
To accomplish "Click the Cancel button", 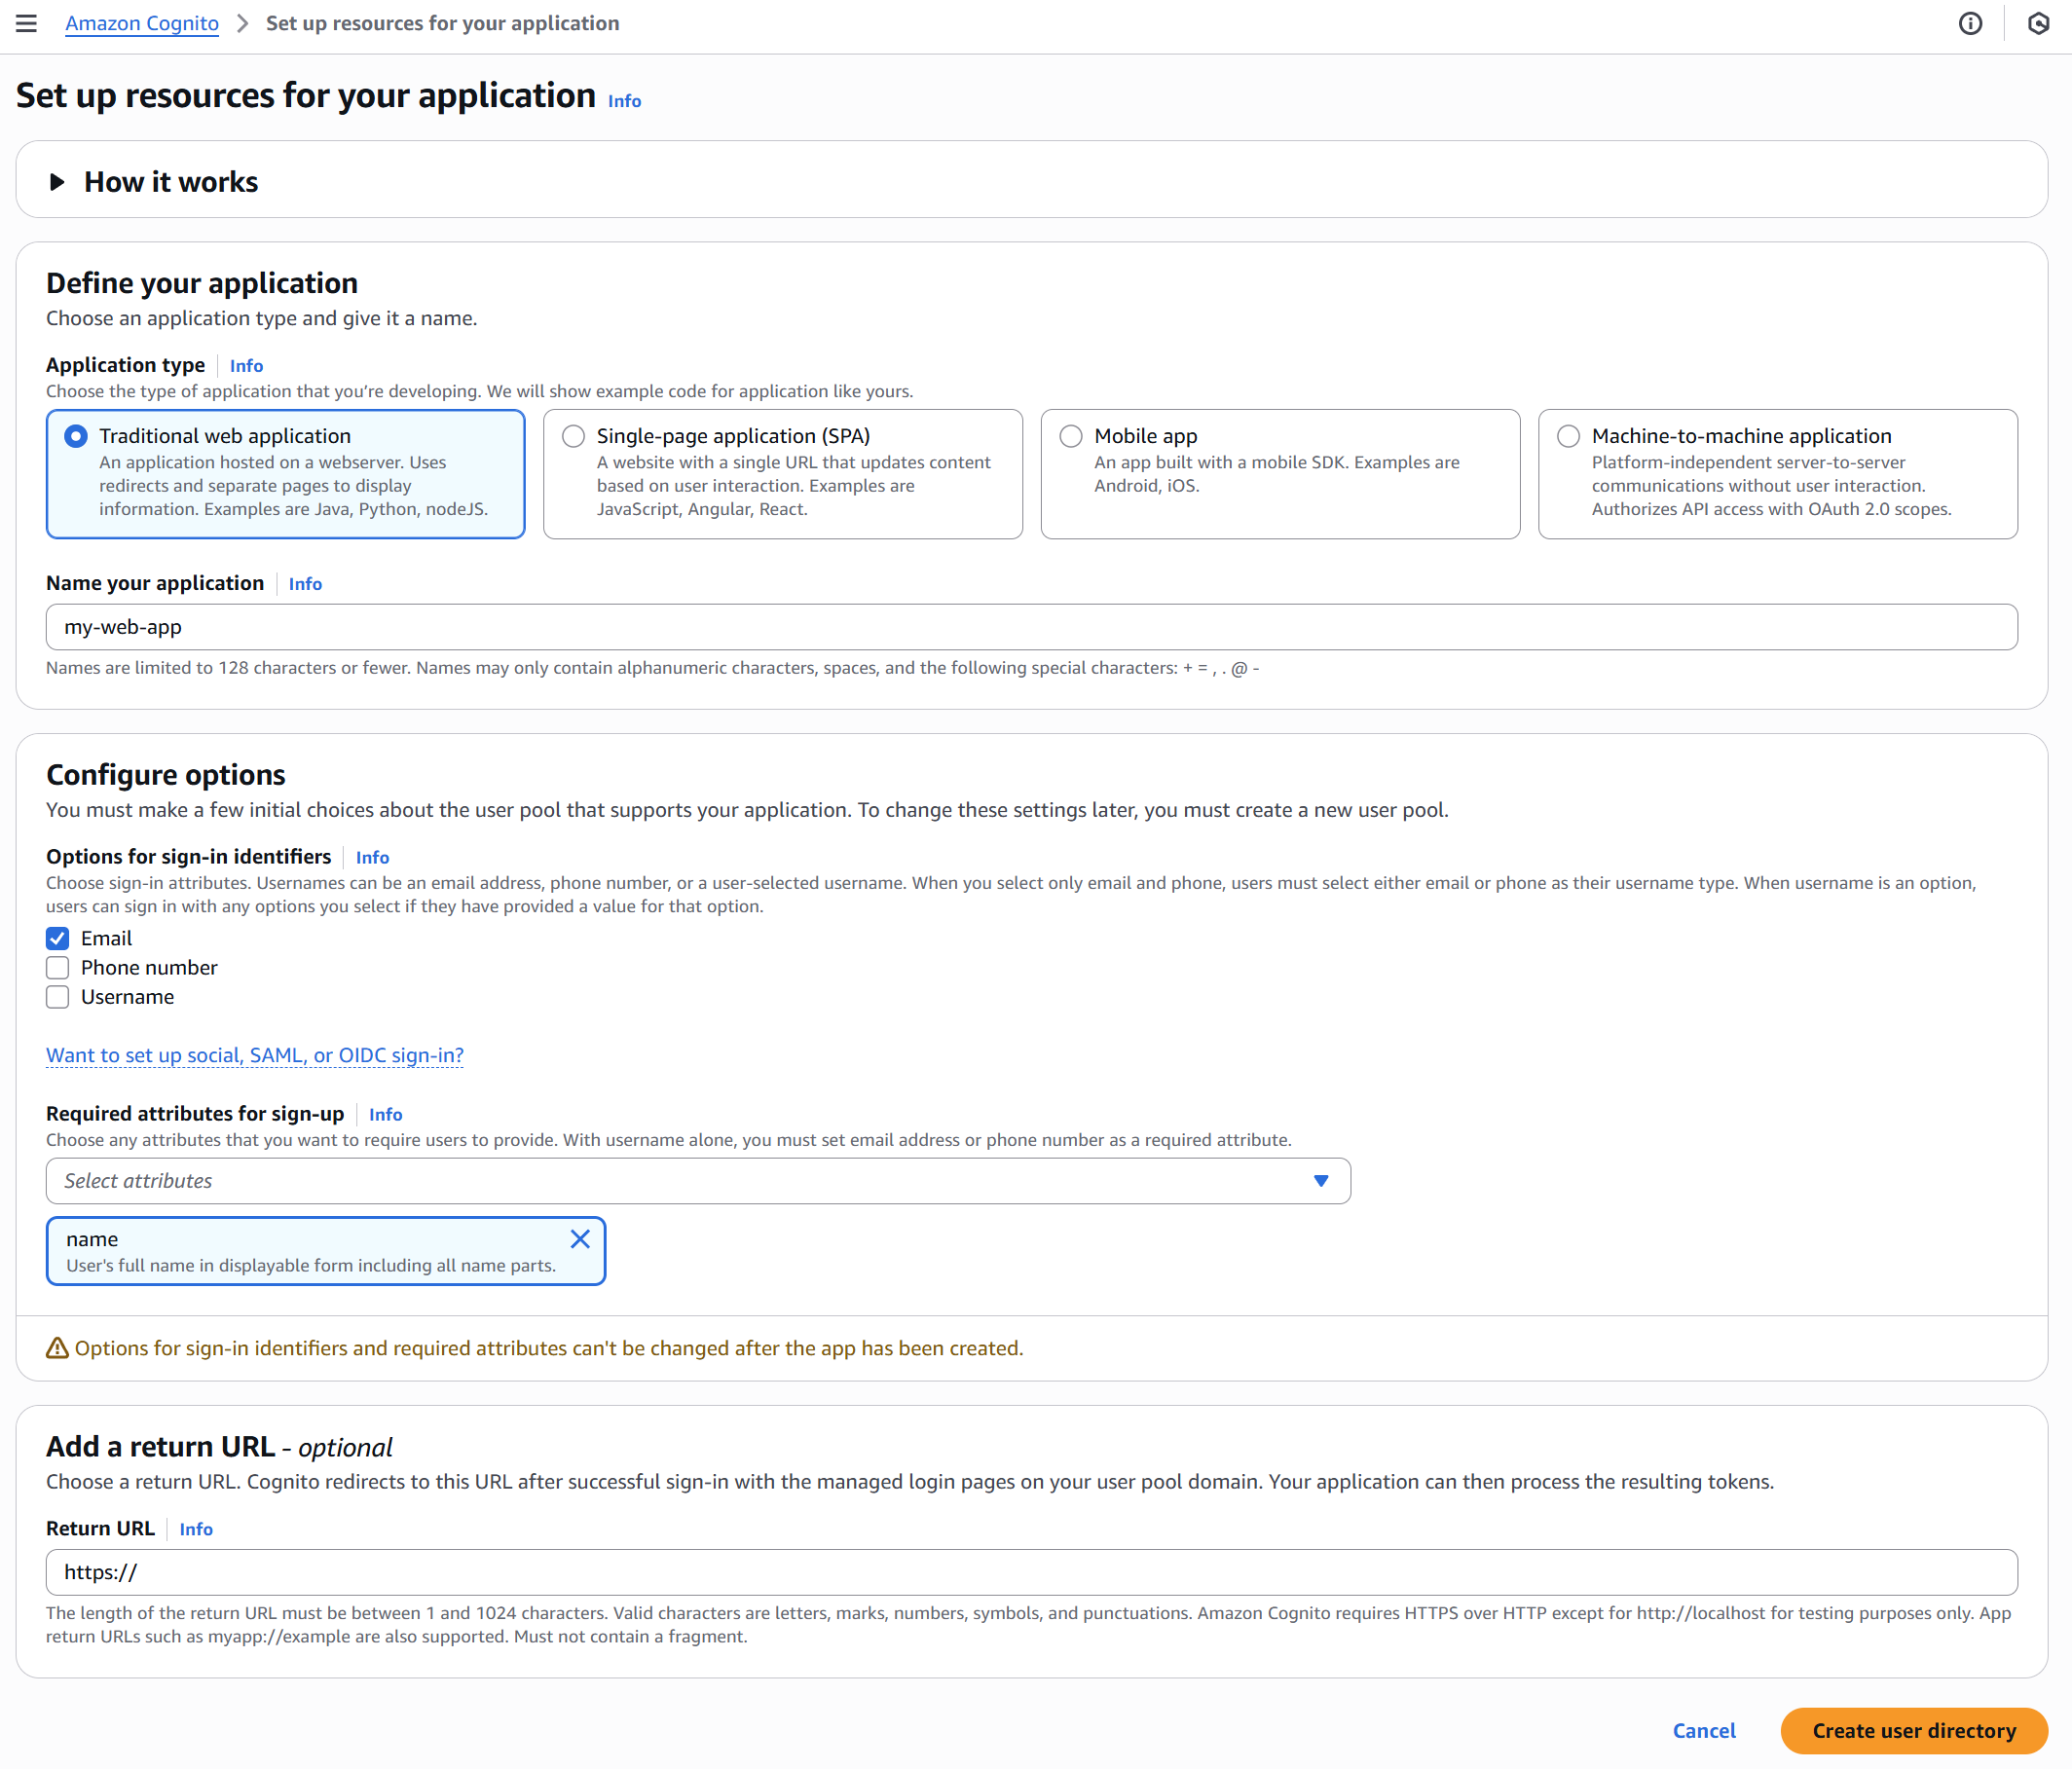I will click(x=1703, y=1730).
